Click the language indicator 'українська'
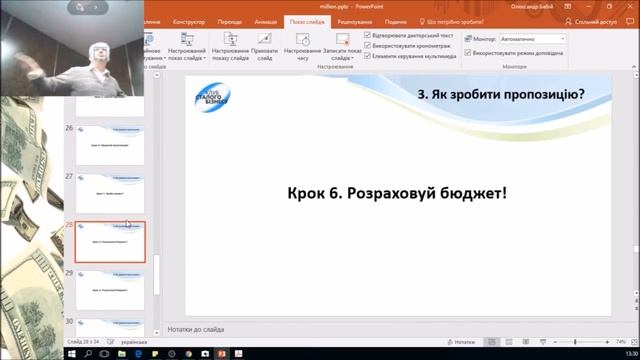640x360 pixels. [134, 342]
